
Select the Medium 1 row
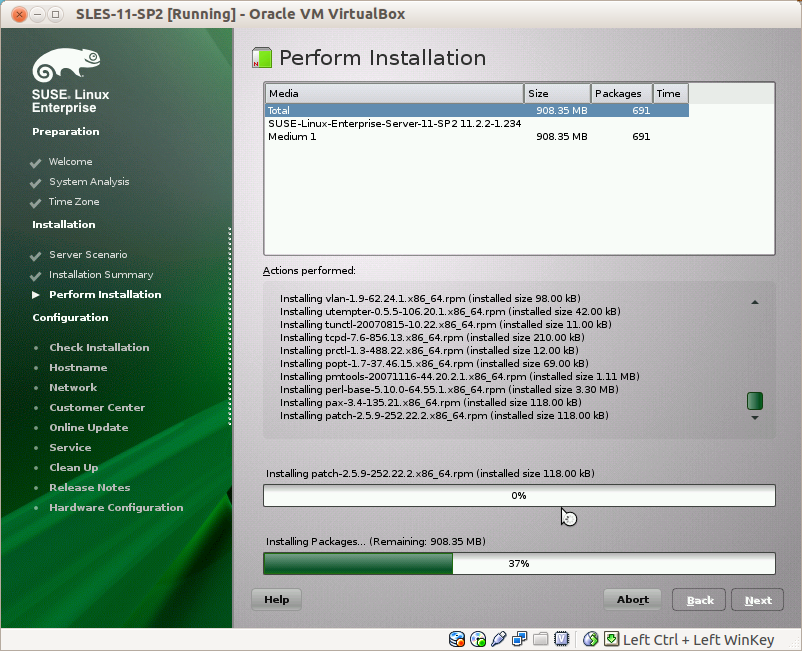click(477, 137)
